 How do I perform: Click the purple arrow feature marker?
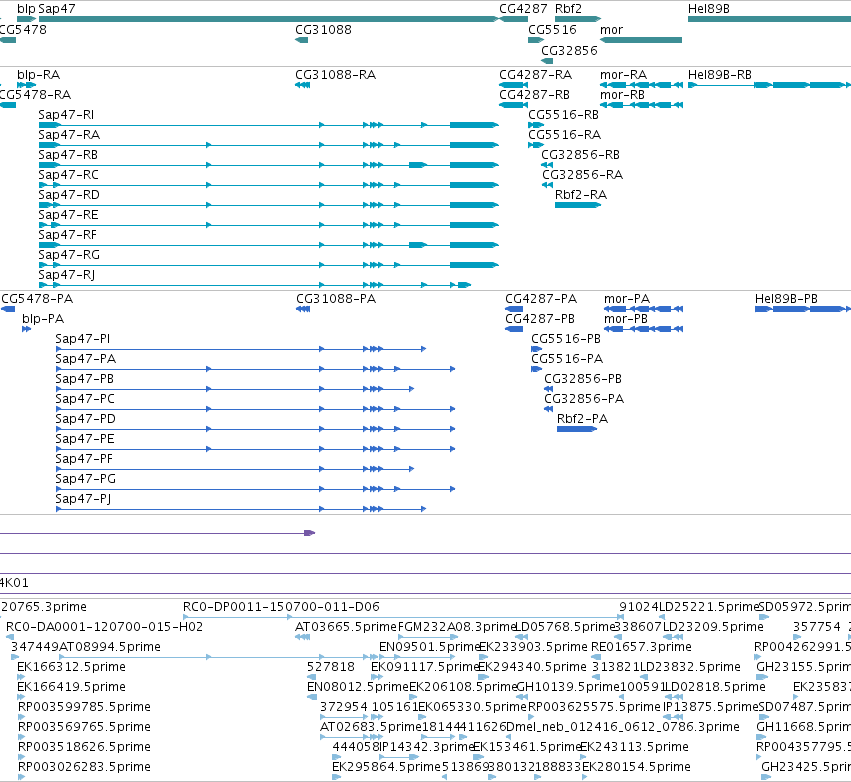click(x=309, y=533)
